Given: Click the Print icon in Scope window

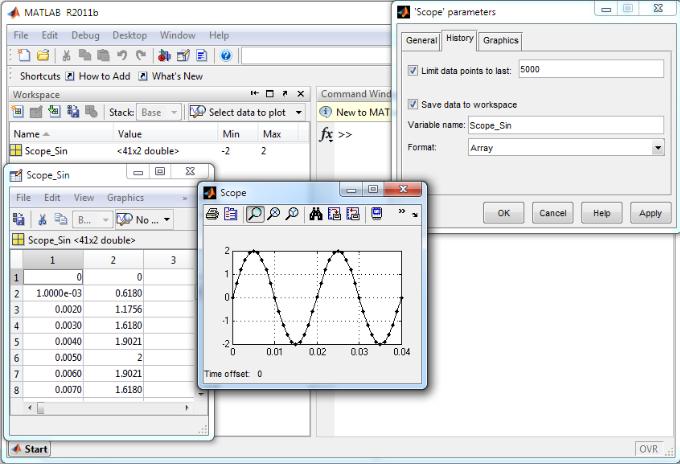Looking at the screenshot, I should 212,214.
